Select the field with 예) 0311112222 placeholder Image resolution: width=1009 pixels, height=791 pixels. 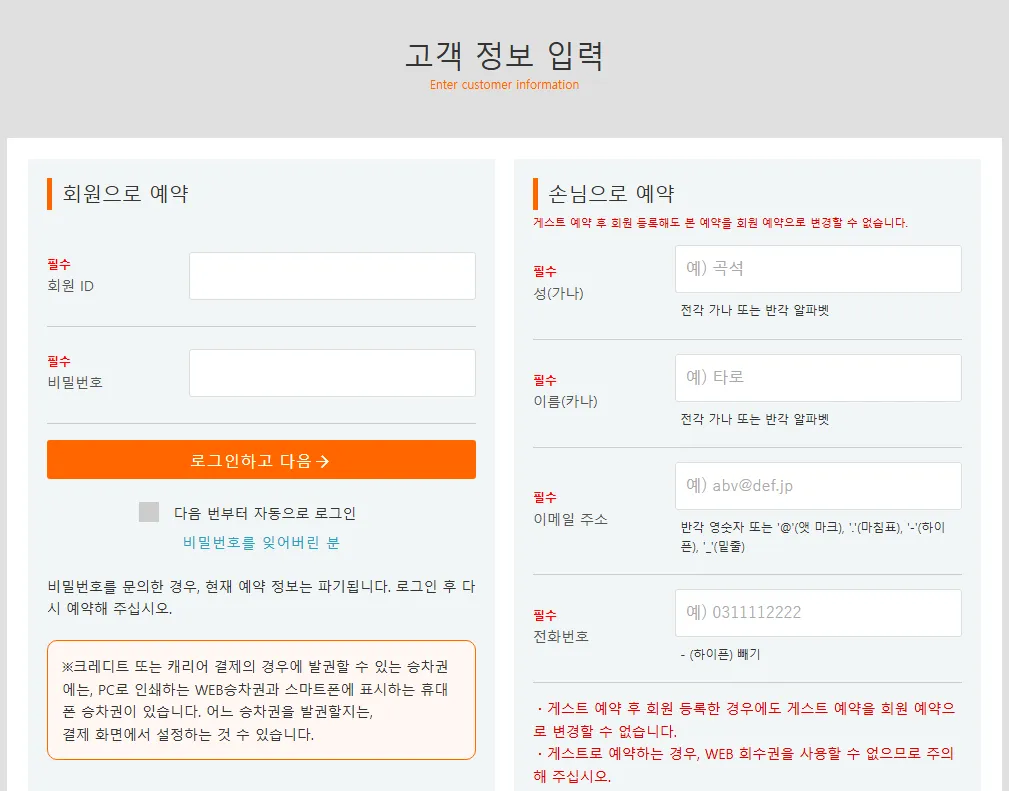coord(818,612)
